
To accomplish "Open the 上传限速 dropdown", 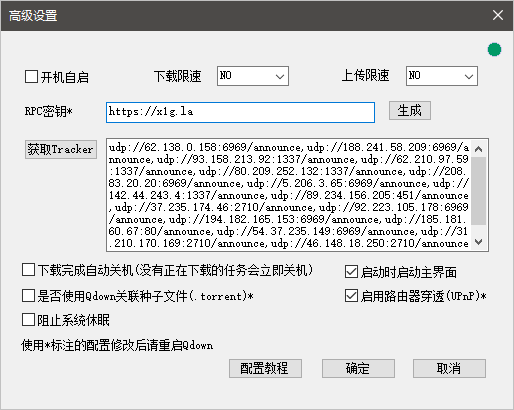I will pos(442,76).
